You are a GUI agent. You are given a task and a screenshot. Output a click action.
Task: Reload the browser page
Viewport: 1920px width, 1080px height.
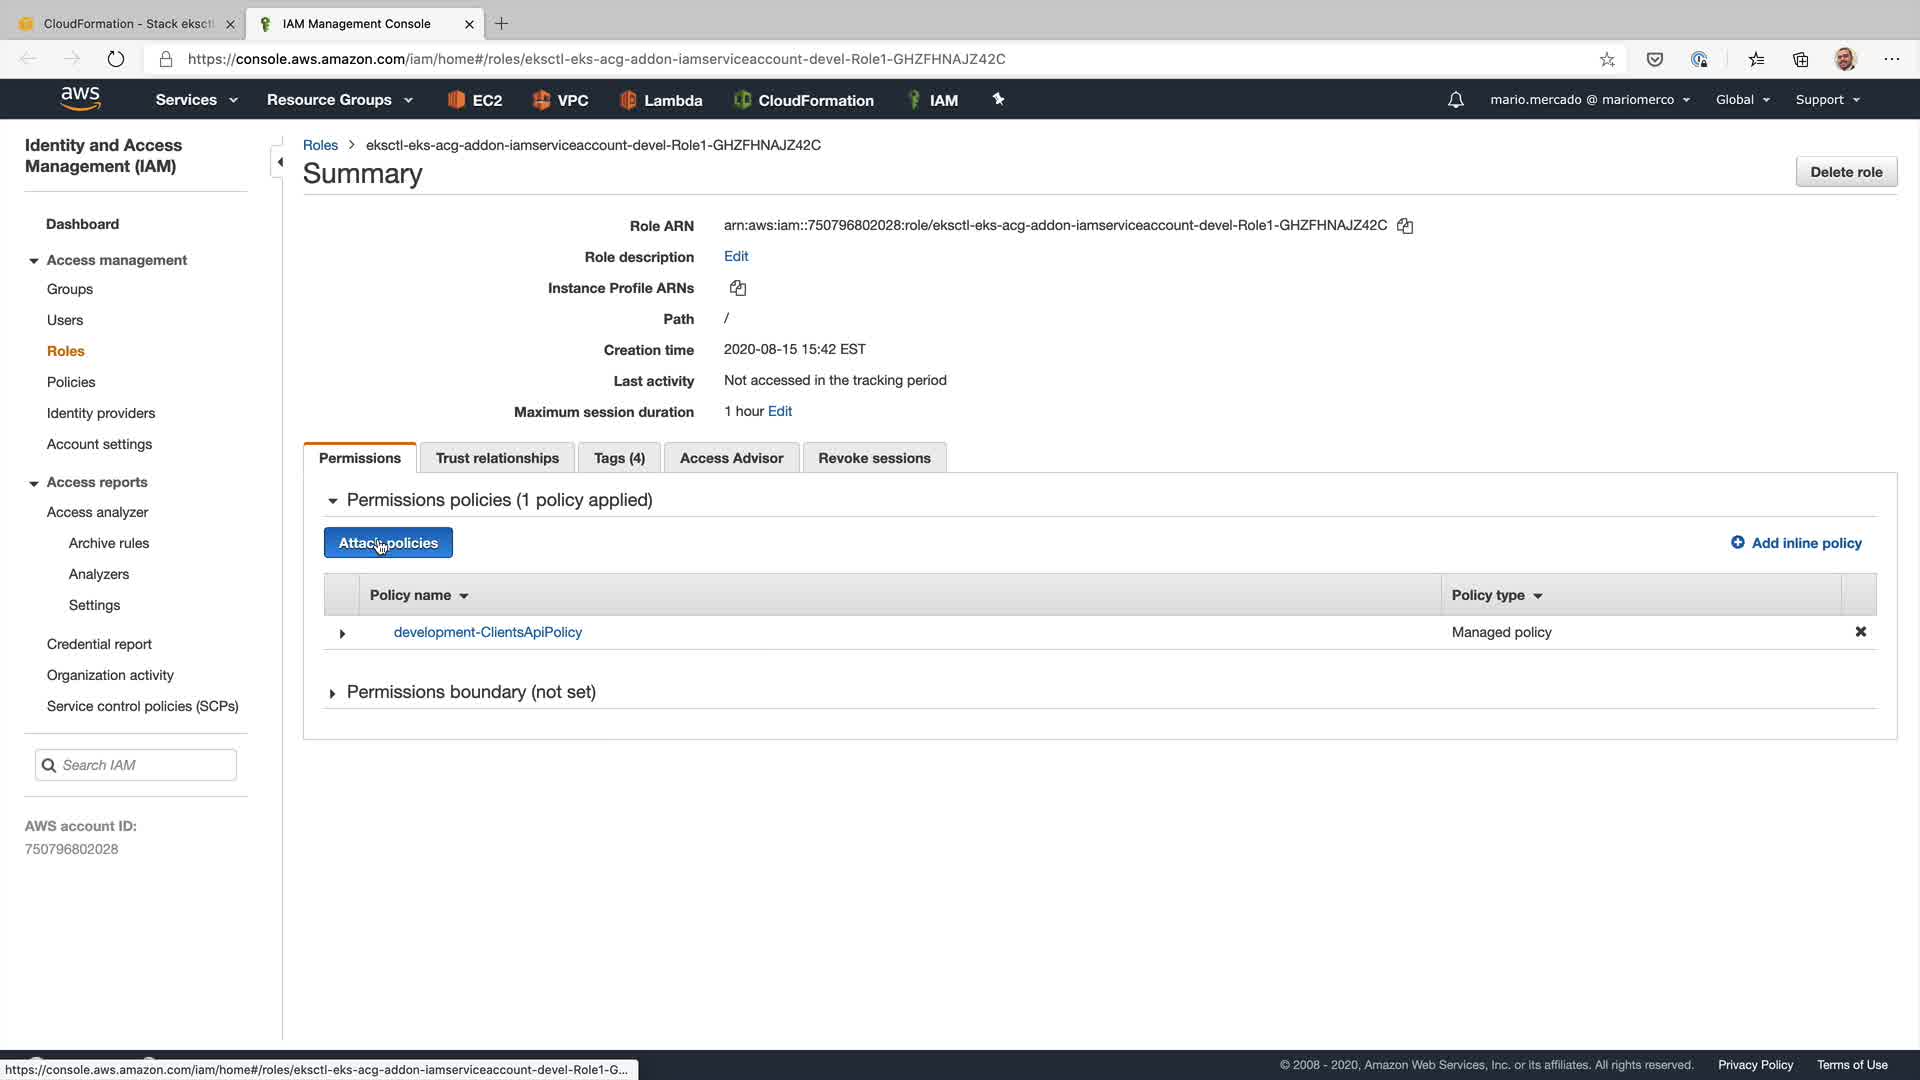pyautogui.click(x=116, y=59)
